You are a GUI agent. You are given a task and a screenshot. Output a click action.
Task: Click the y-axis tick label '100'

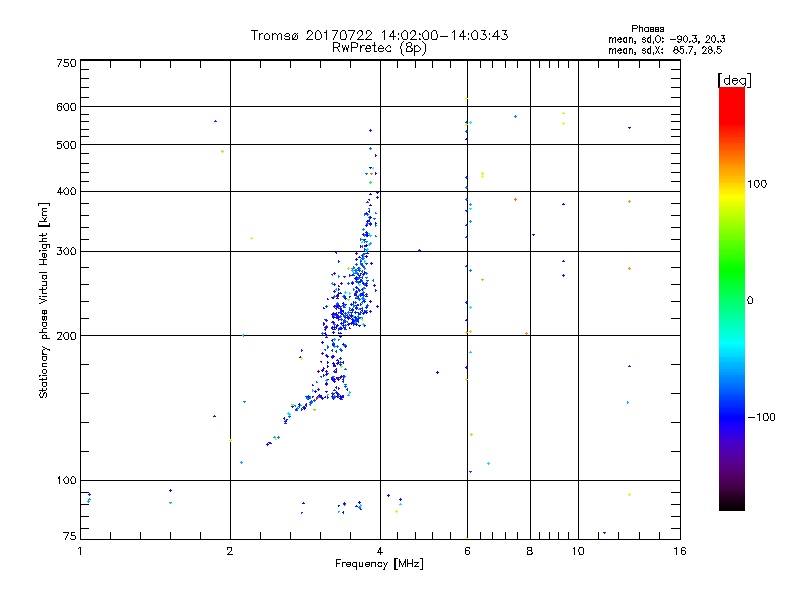pyautogui.click(x=66, y=481)
